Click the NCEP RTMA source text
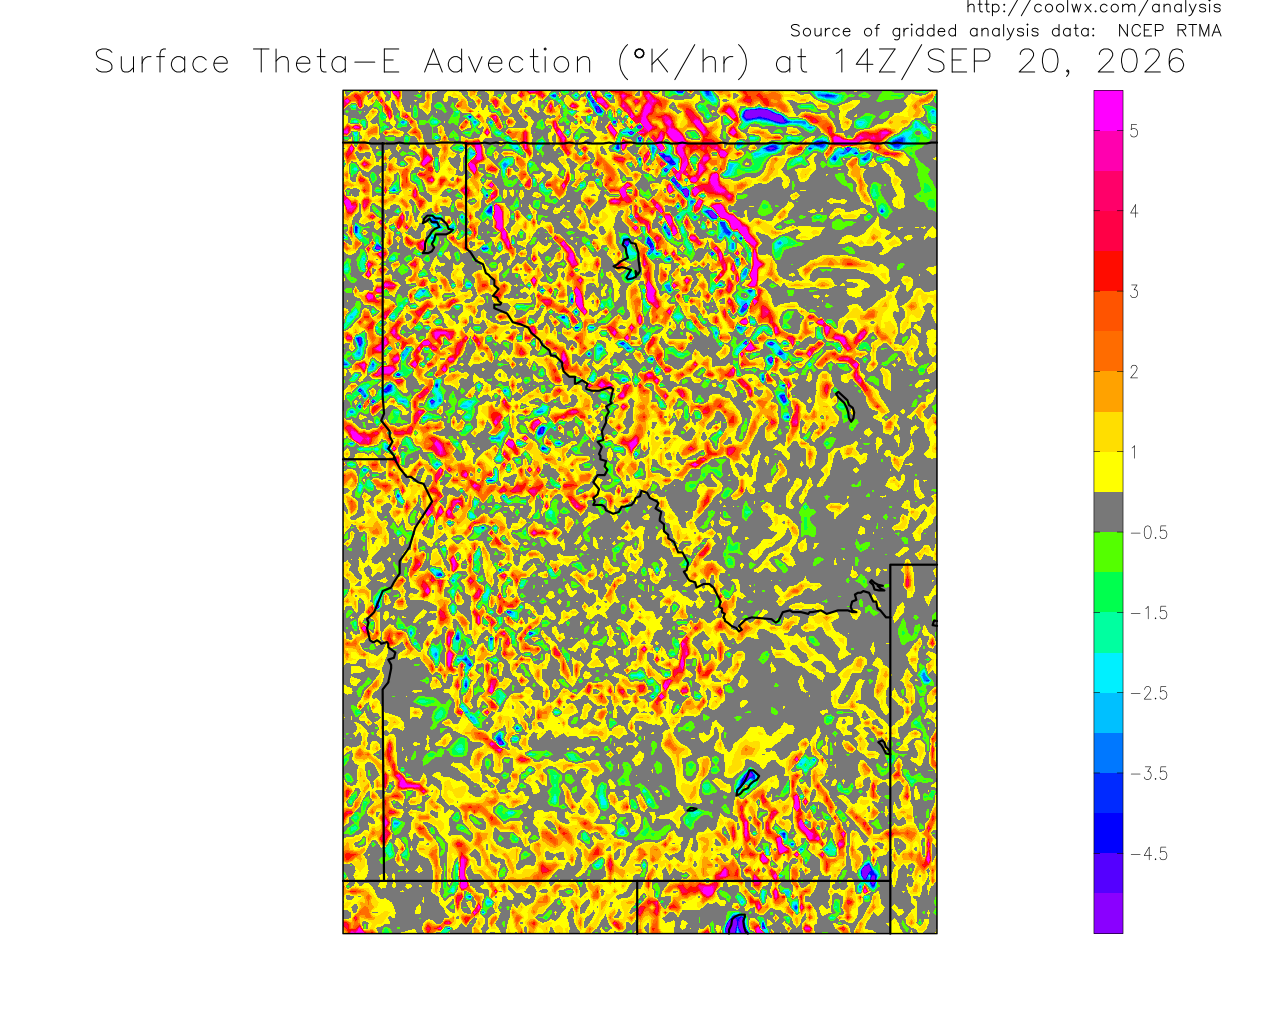1280x1024 pixels. 1169,31
